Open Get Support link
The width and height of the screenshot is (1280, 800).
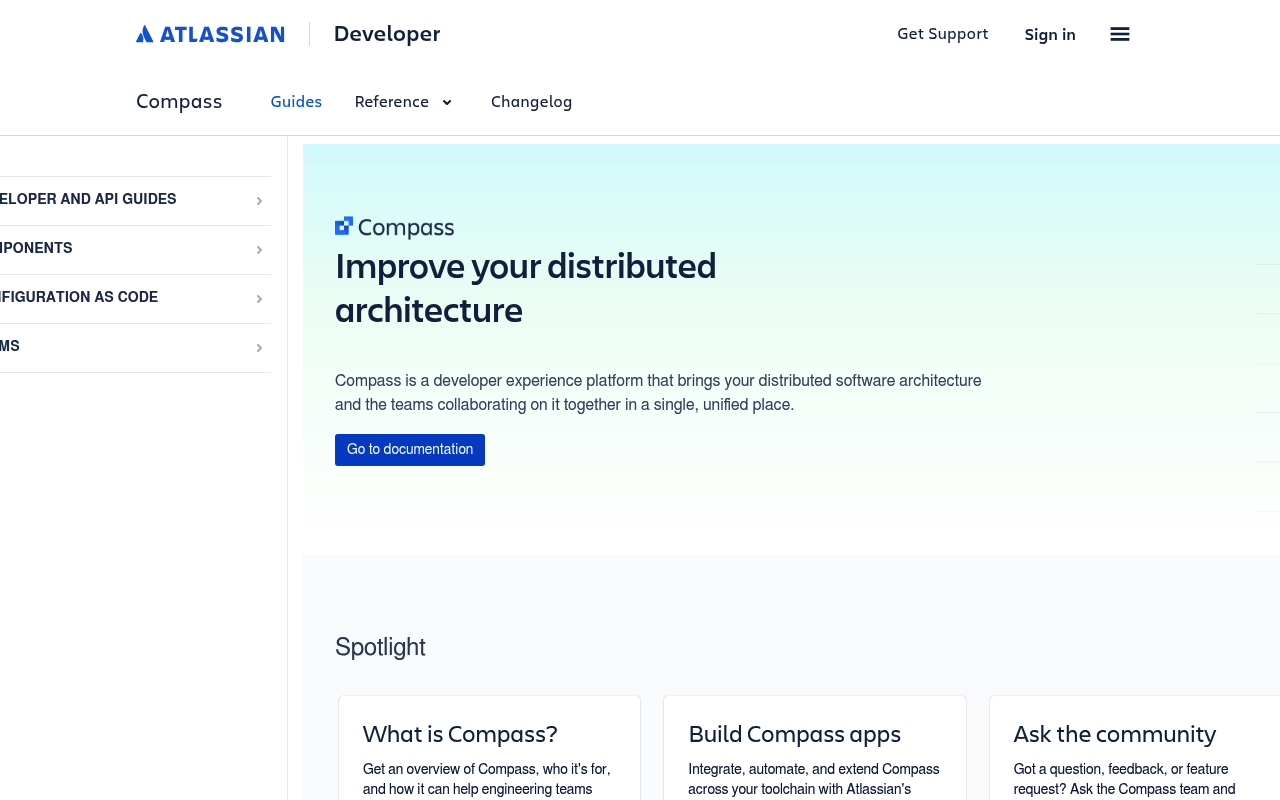click(942, 34)
